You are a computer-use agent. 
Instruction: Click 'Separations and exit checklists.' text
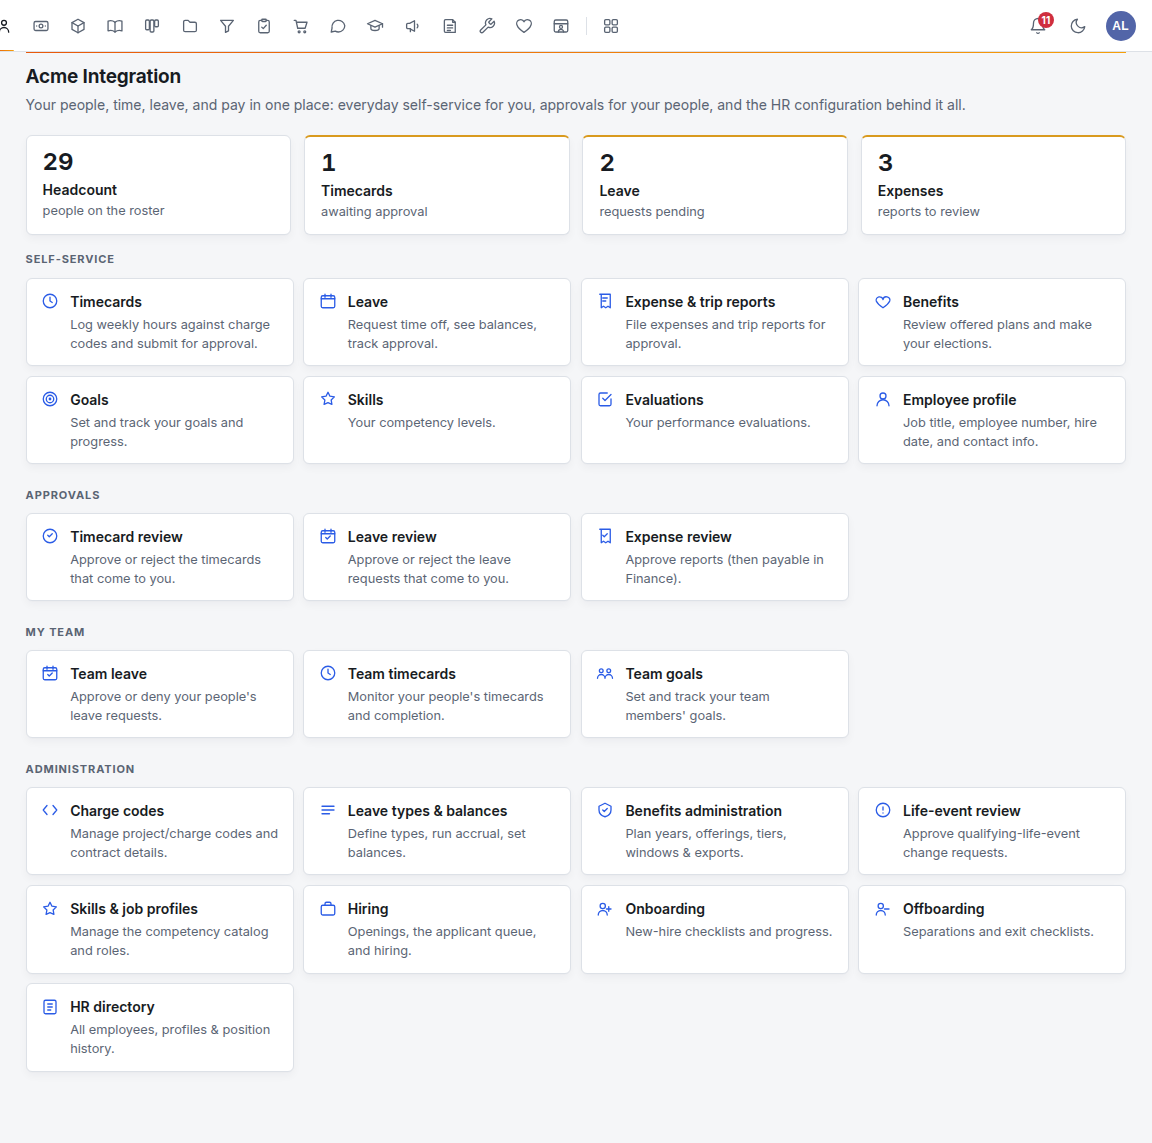[998, 931]
